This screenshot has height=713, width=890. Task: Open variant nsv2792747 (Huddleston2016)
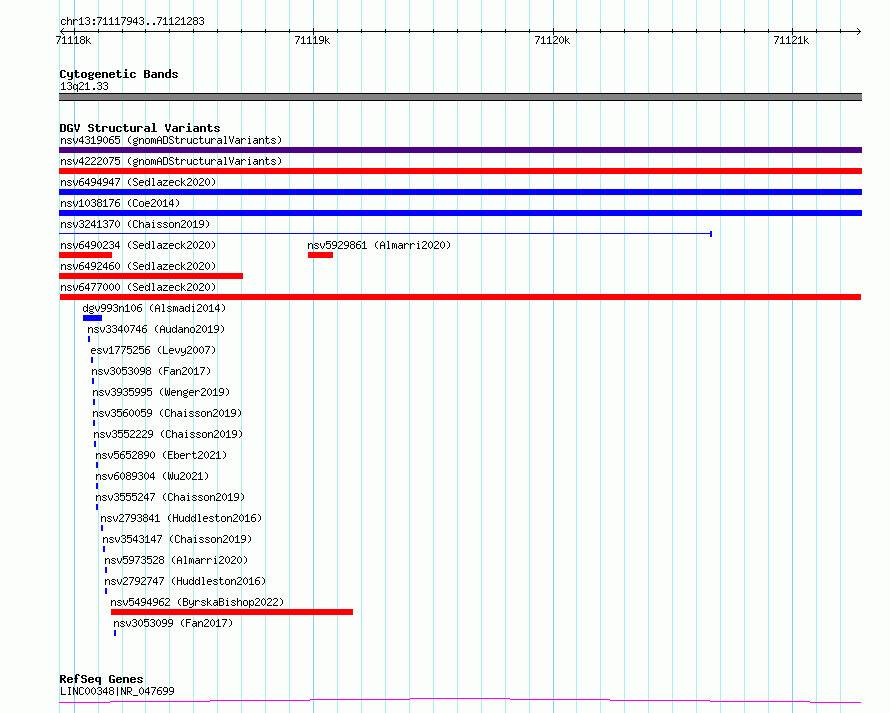[185, 581]
